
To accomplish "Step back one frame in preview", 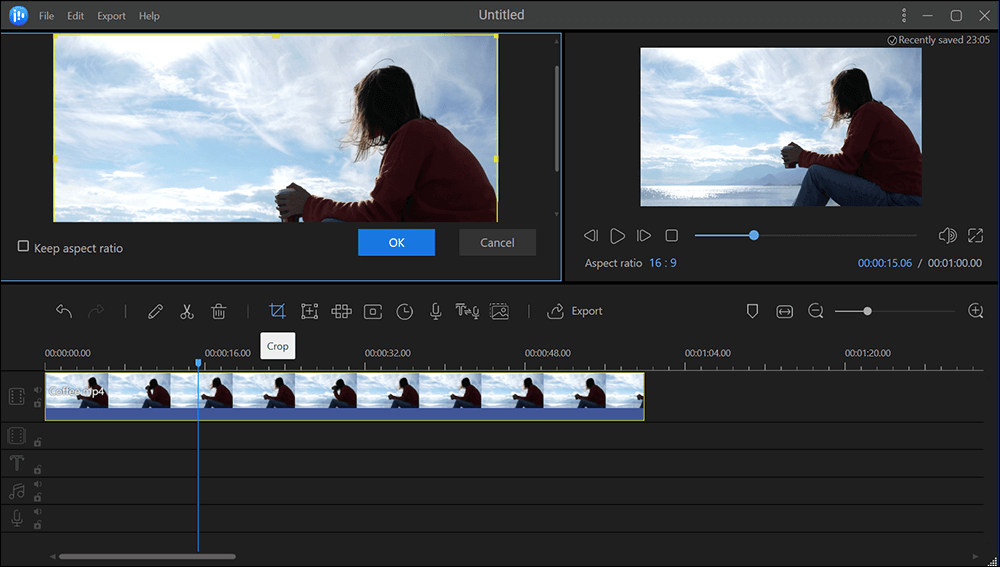I will [x=591, y=236].
